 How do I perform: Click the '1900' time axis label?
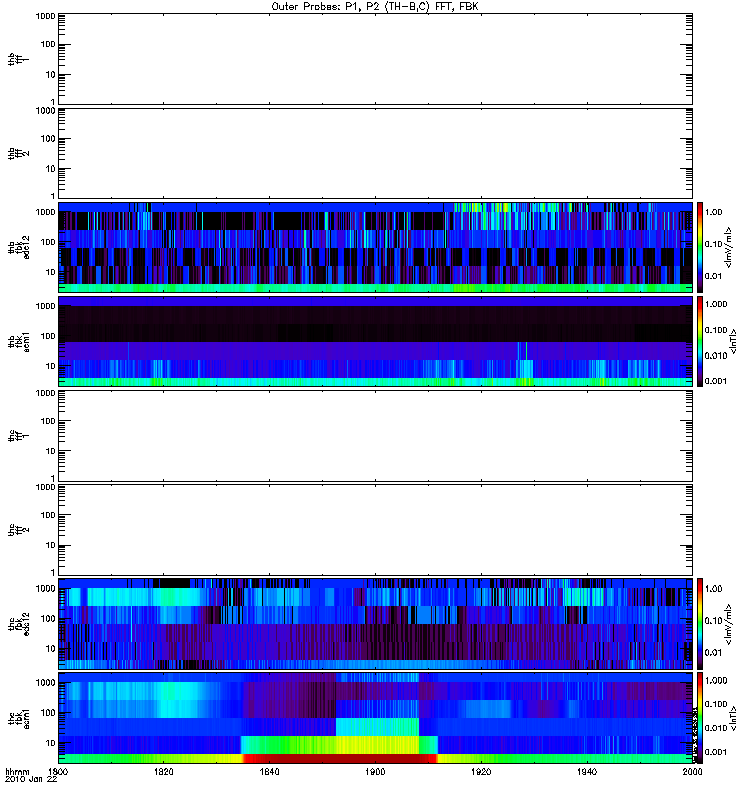(375, 772)
